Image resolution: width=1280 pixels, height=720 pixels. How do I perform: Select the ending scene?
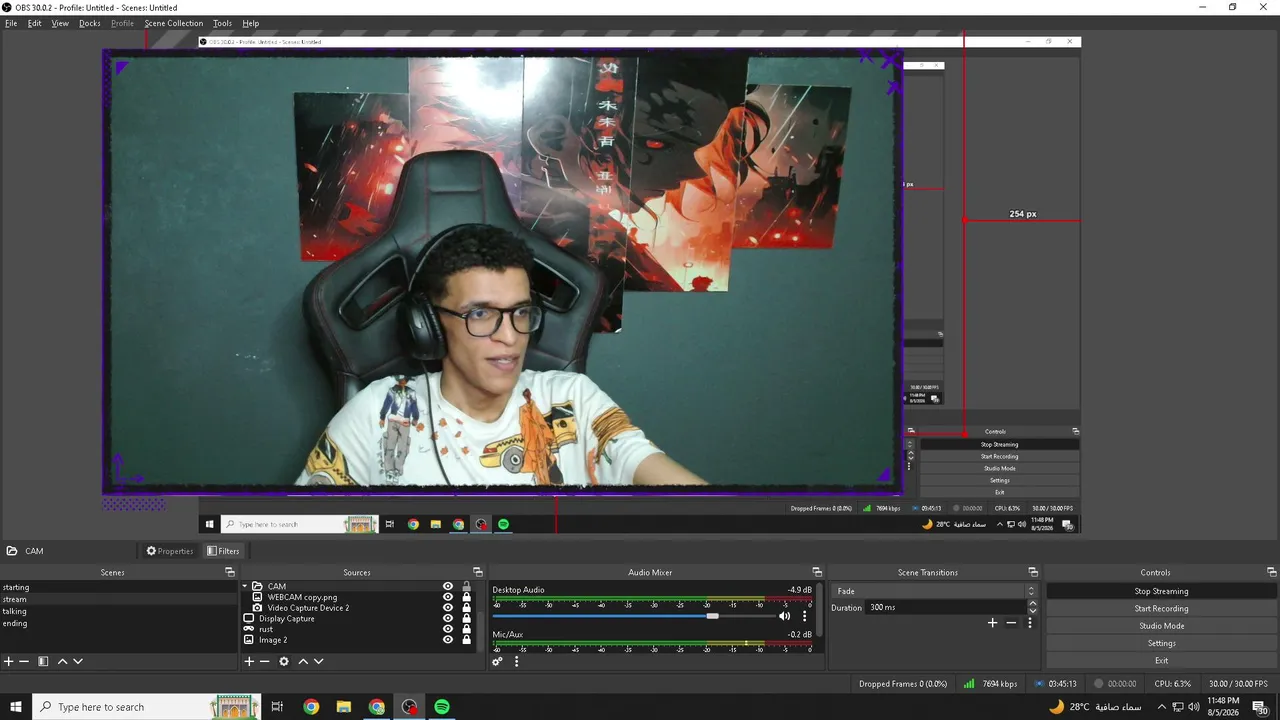pos(118,623)
